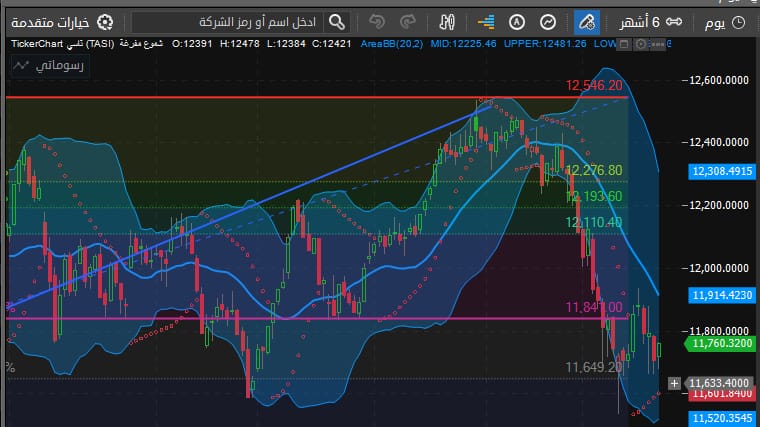Screen dimensions: 760x427
Task: Click the compare chart circle icon
Action: [x=548, y=21]
